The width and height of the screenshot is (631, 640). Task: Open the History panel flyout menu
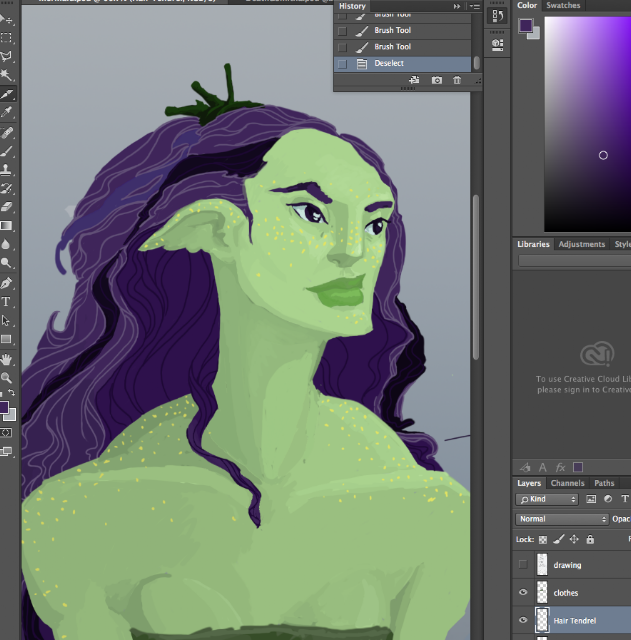(x=474, y=7)
